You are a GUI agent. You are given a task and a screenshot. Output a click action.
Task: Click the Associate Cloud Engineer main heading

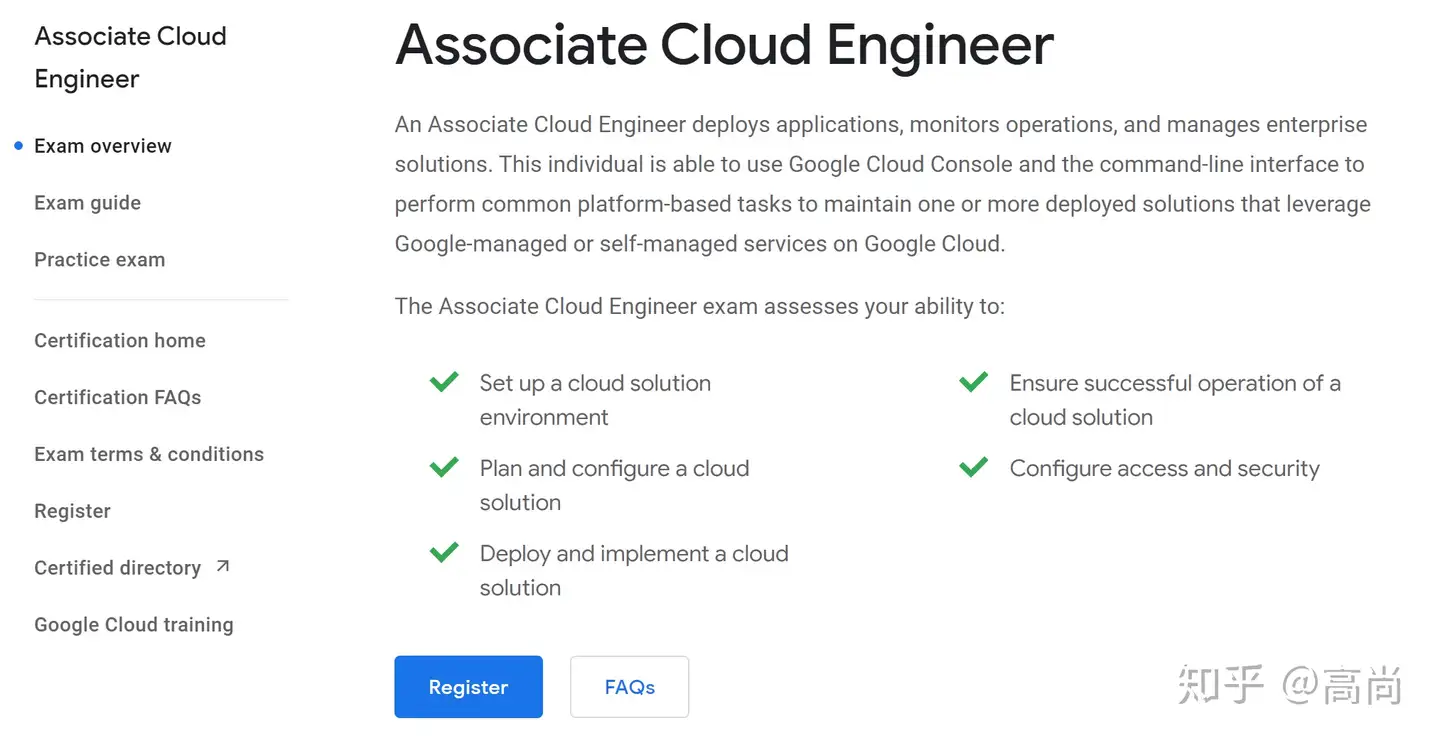[724, 45]
